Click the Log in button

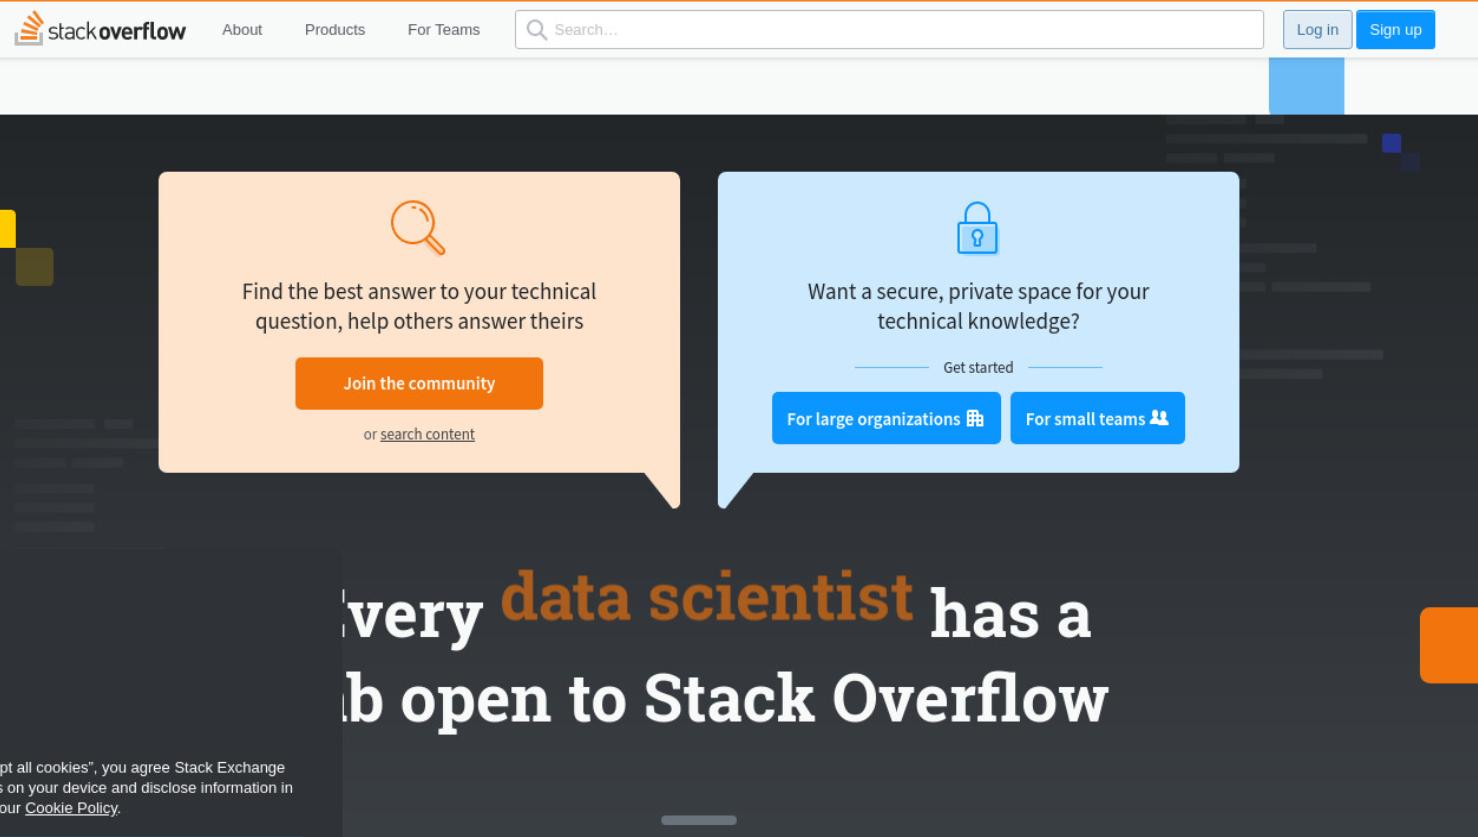[1317, 30]
